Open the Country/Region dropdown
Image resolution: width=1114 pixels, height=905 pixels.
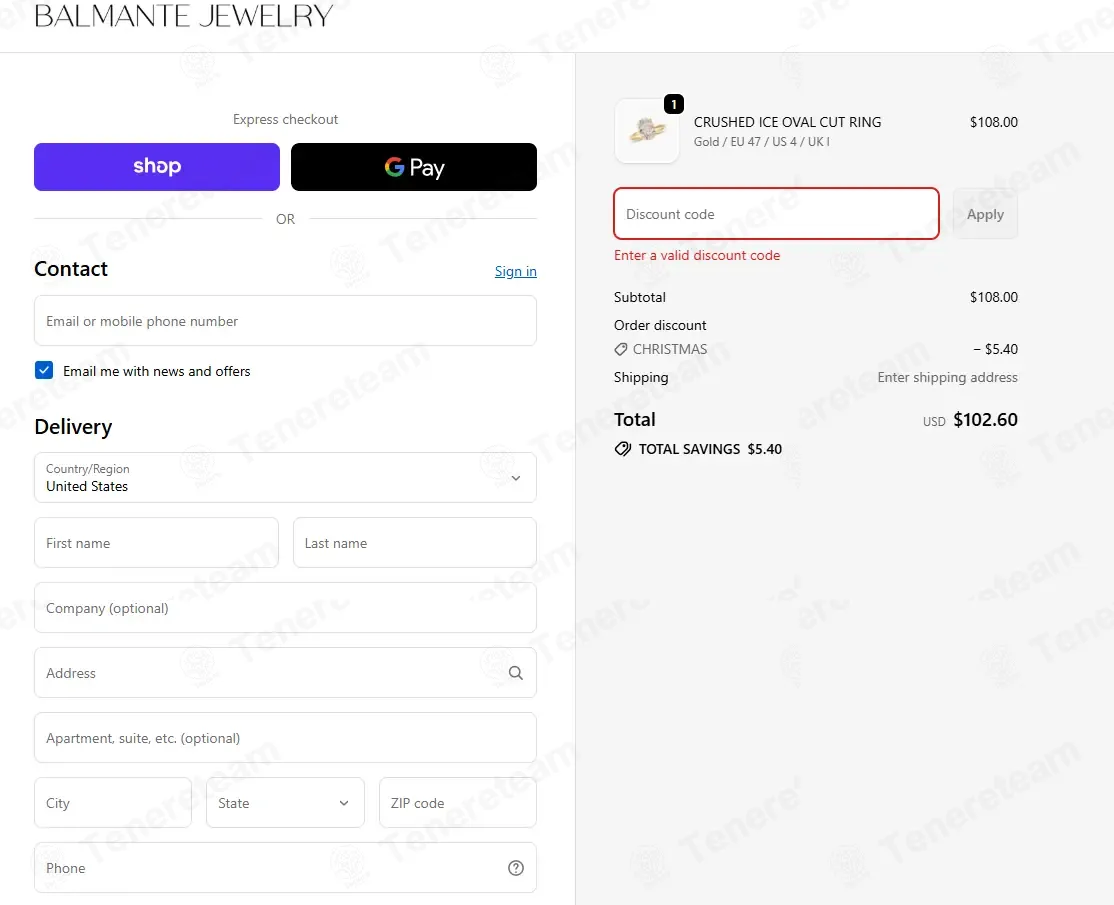coord(286,477)
